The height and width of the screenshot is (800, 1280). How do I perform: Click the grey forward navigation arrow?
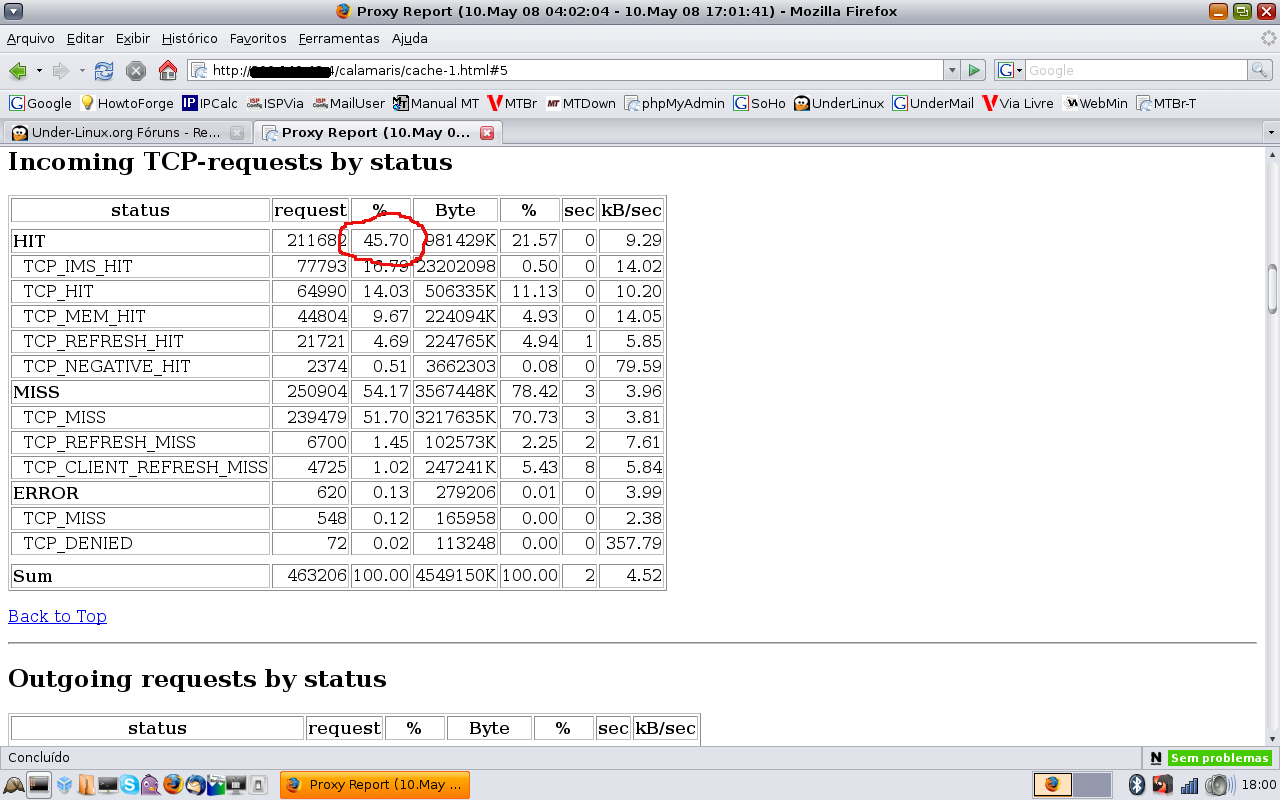[x=60, y=71]
